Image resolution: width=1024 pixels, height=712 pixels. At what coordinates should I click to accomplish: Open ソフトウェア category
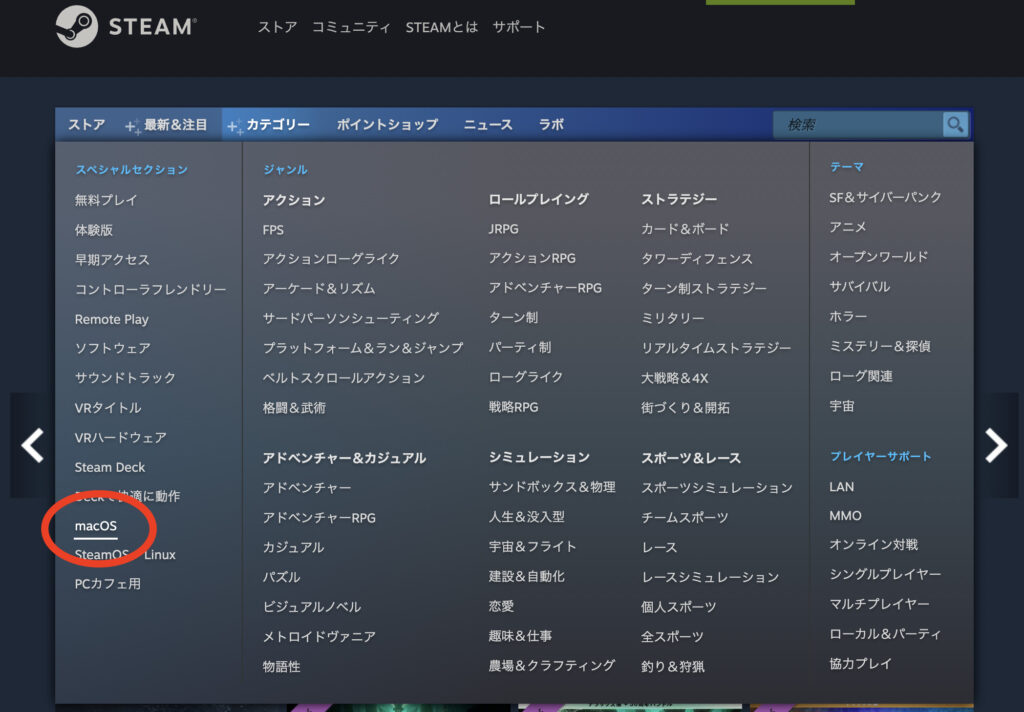(x=112, y=348)
